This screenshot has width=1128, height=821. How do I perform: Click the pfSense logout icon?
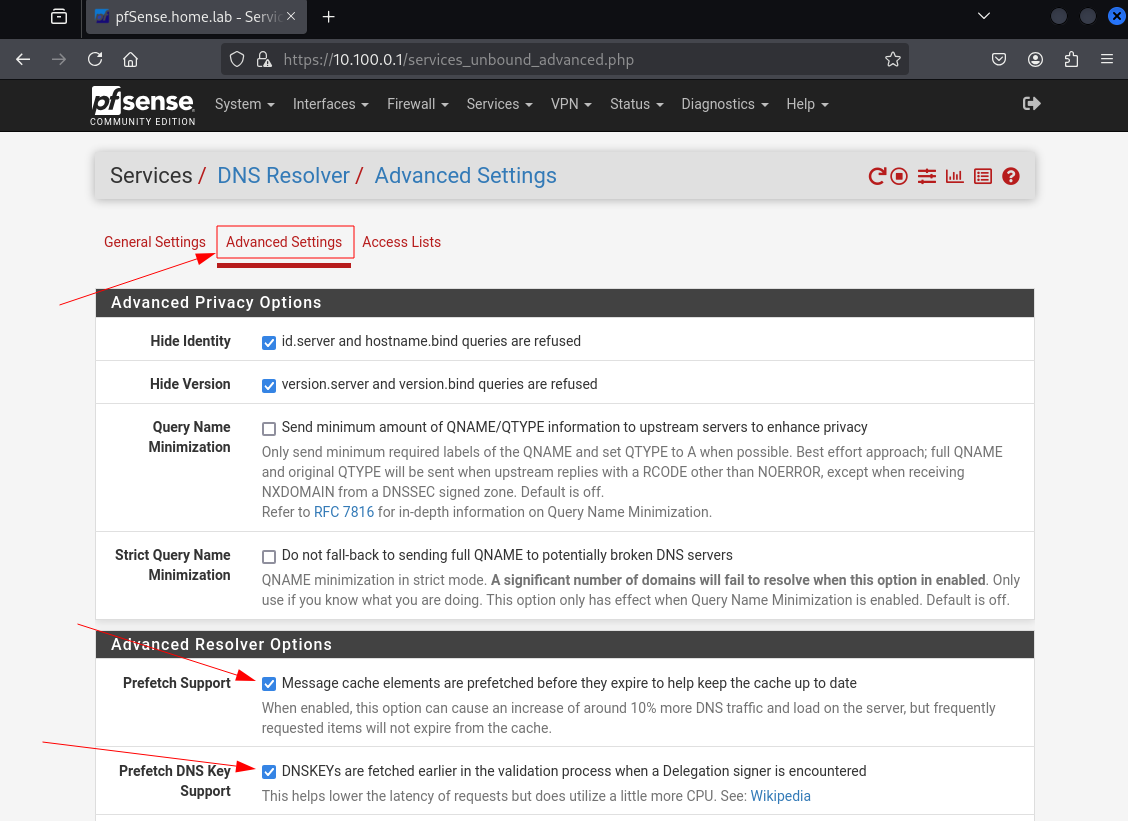pos(1032,104)
